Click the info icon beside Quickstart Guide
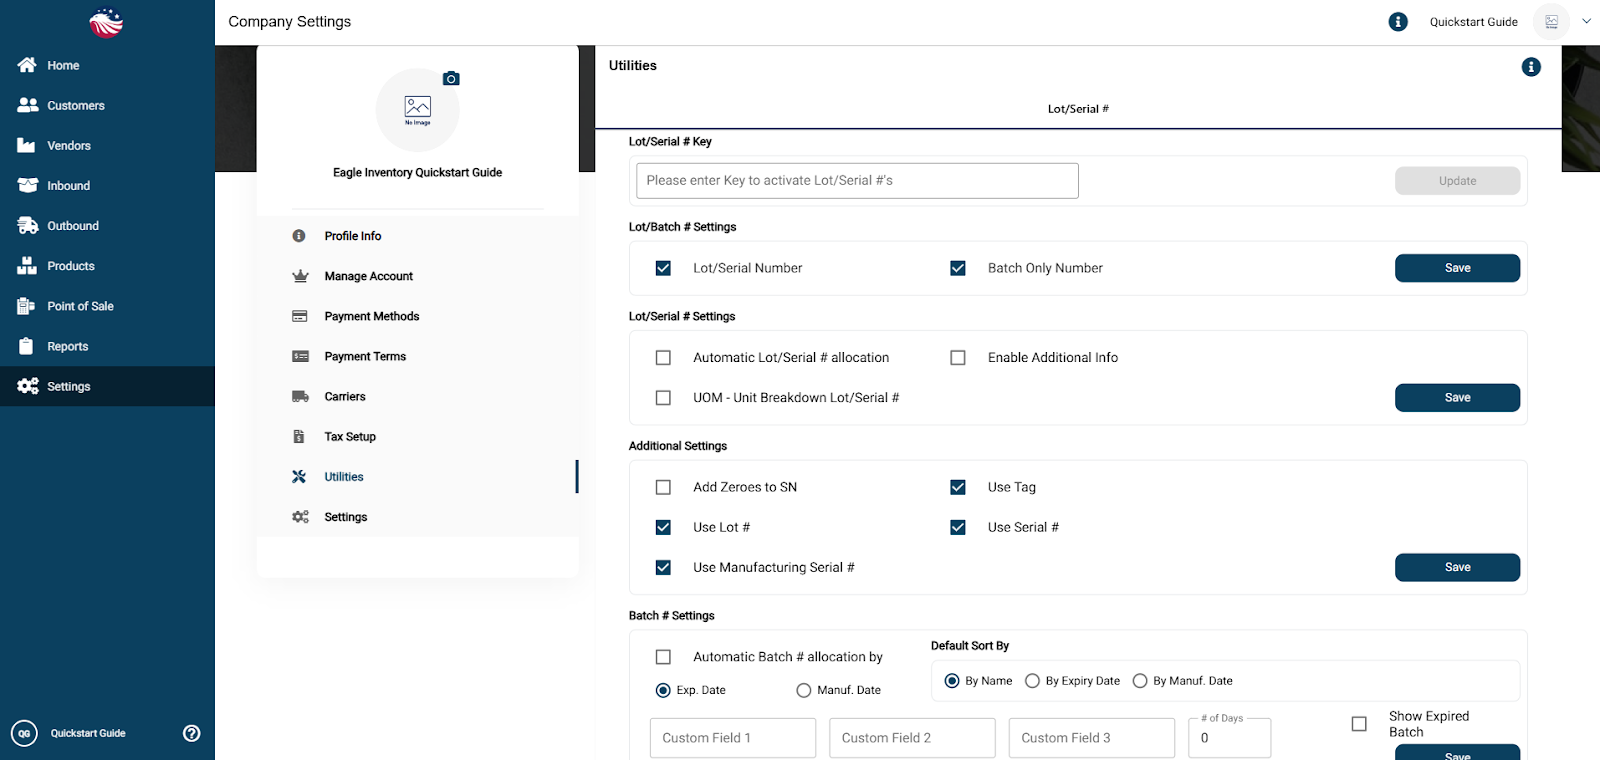 (x=1398, y=22)
